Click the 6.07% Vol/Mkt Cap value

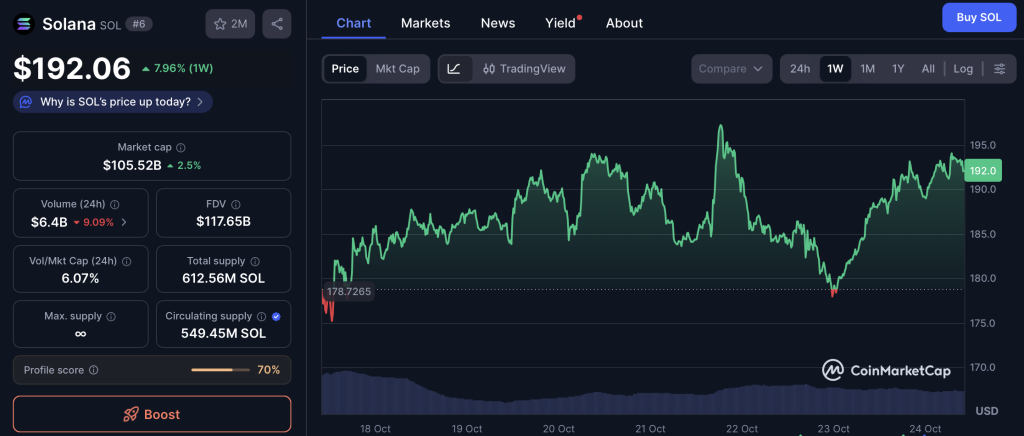(81, 279)
